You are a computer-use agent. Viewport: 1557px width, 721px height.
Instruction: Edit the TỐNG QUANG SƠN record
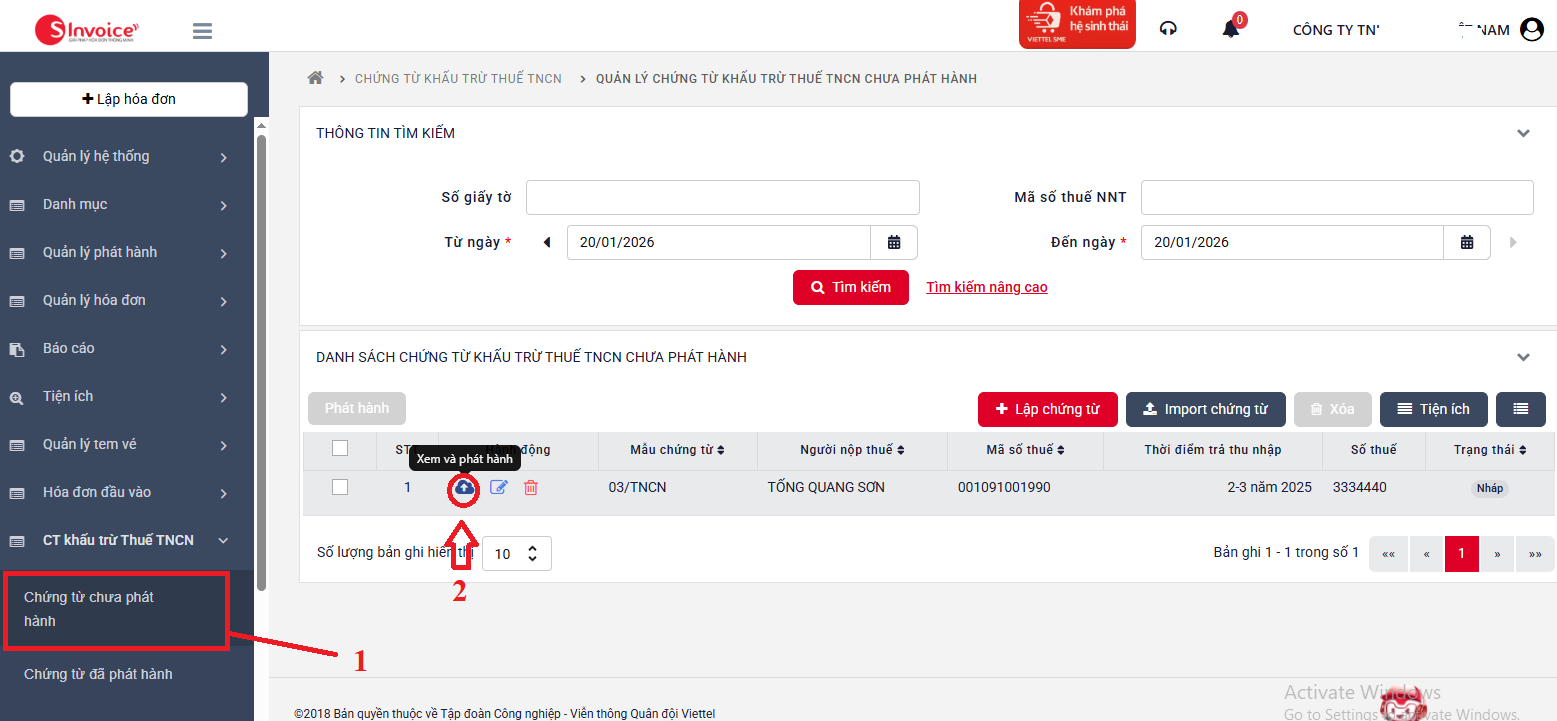pos(498,488)
